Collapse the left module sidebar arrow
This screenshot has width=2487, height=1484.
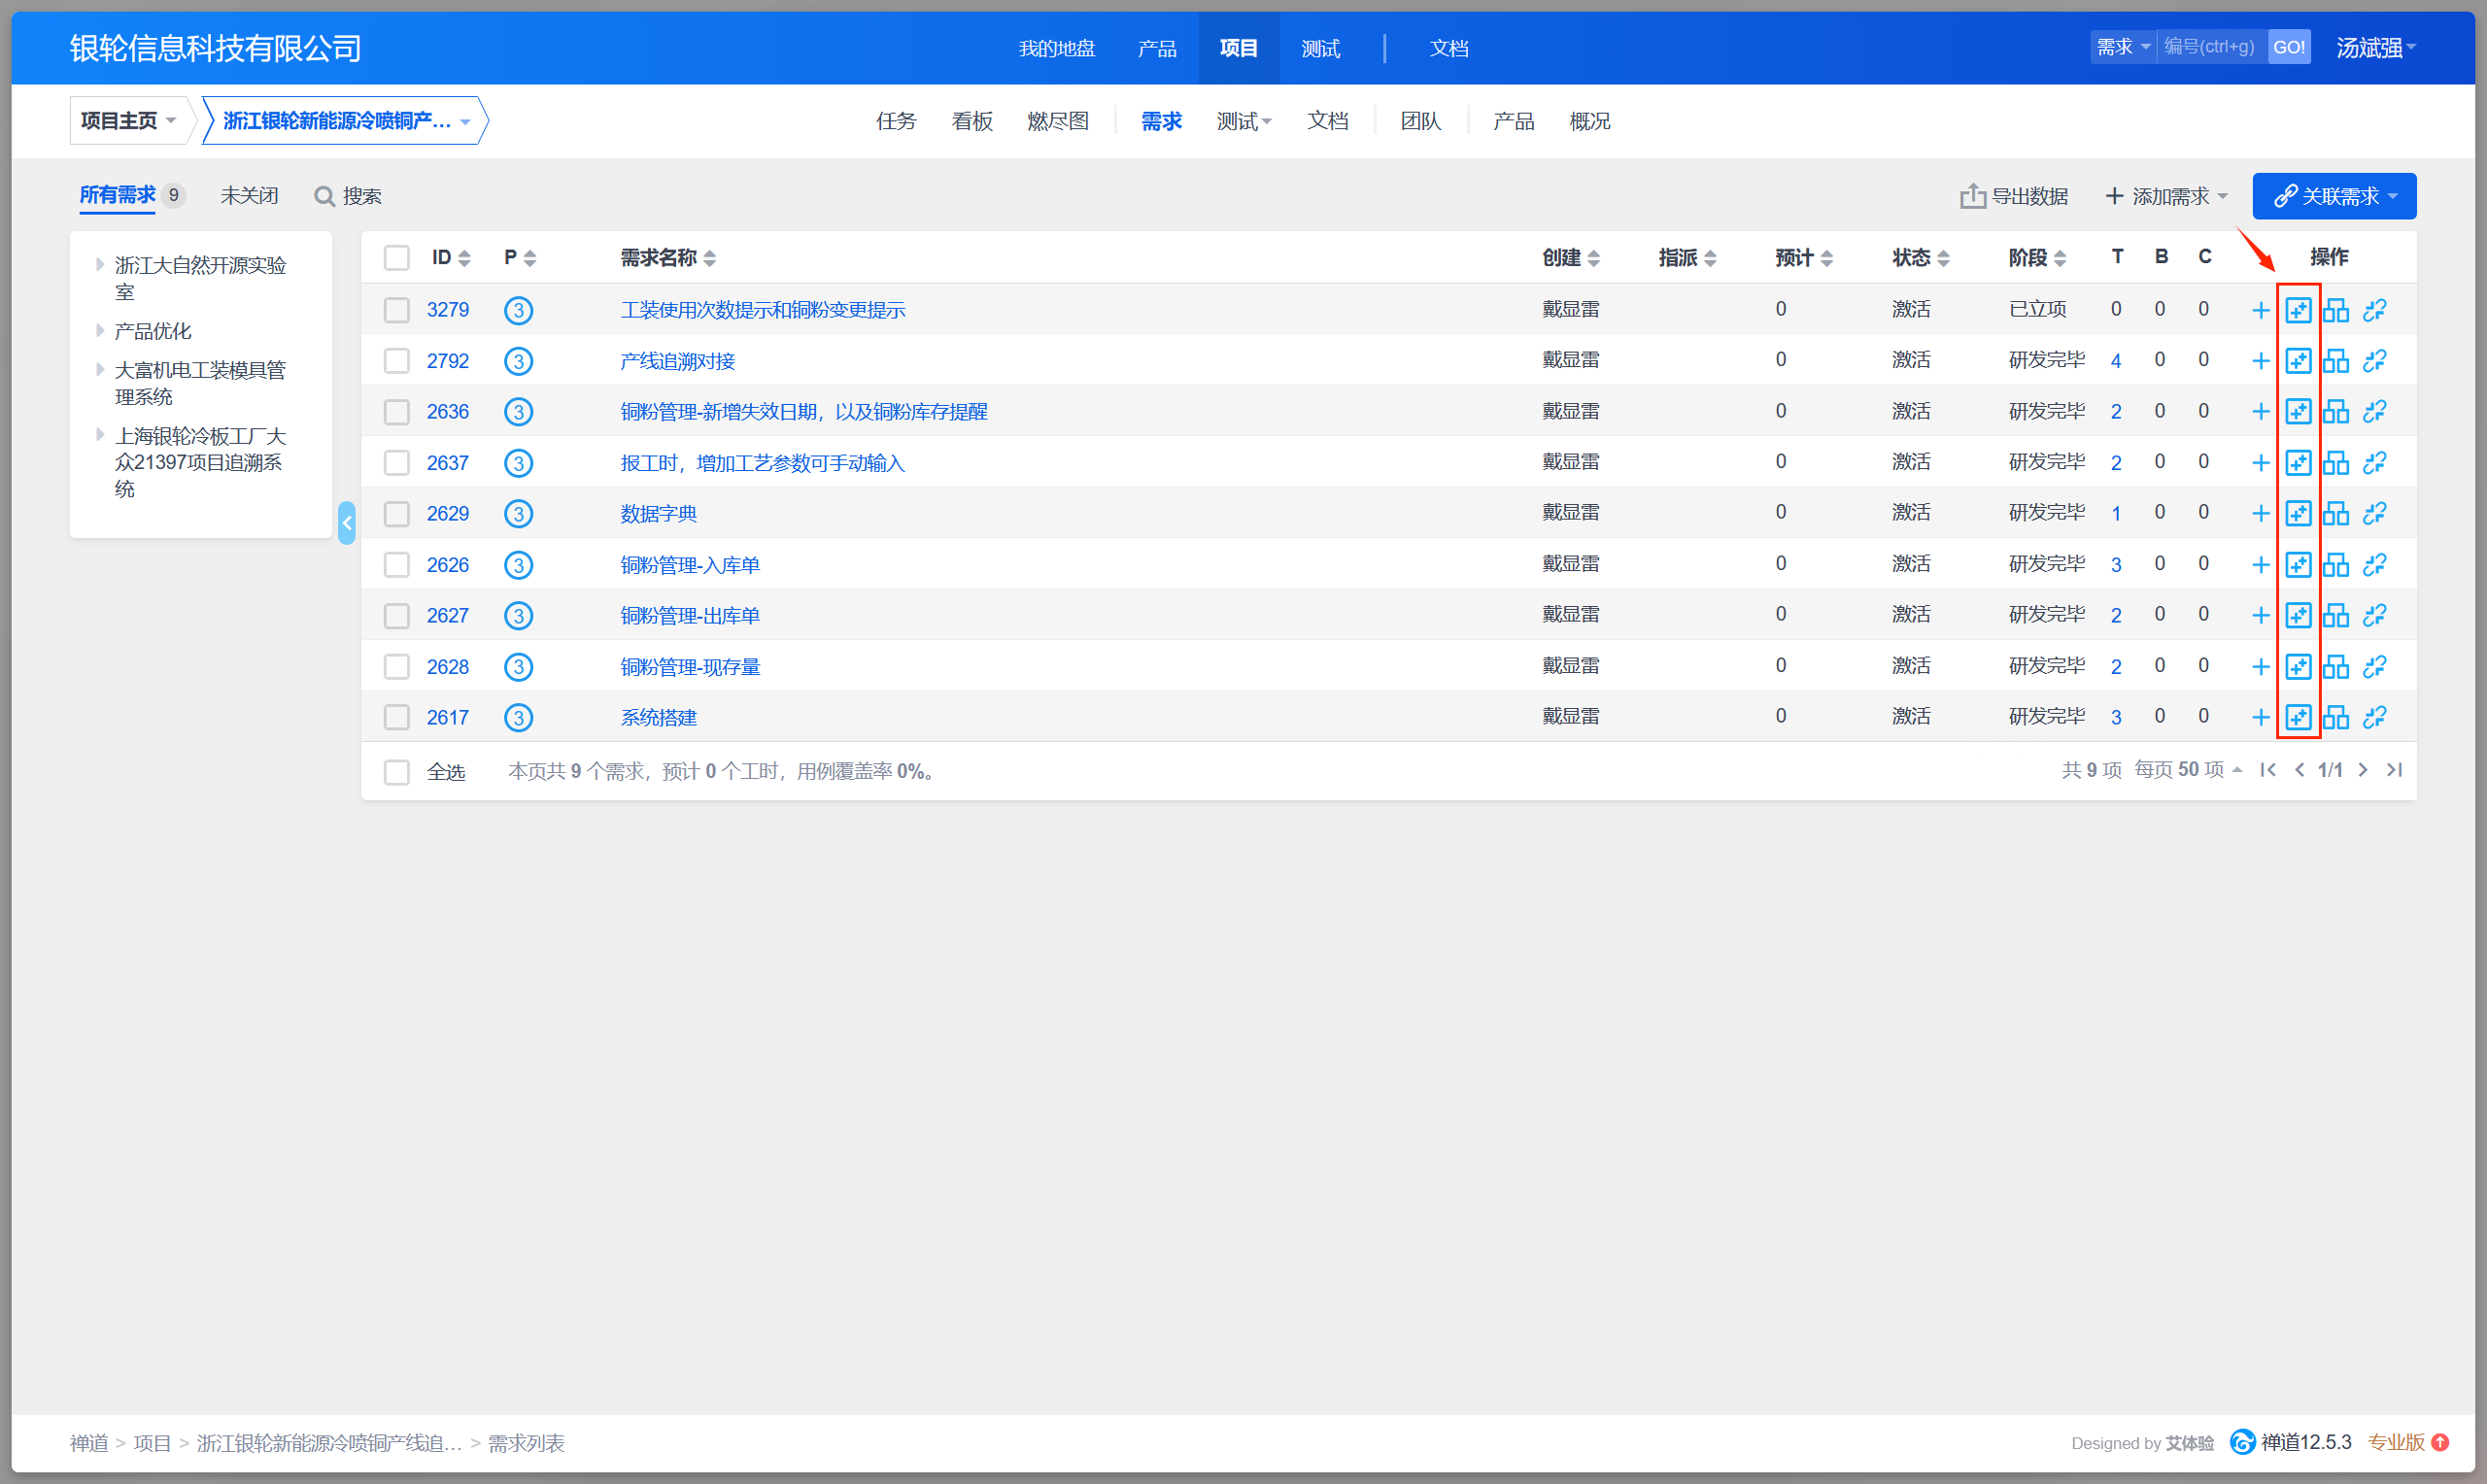pyautogui.click(x=346, y=523)
